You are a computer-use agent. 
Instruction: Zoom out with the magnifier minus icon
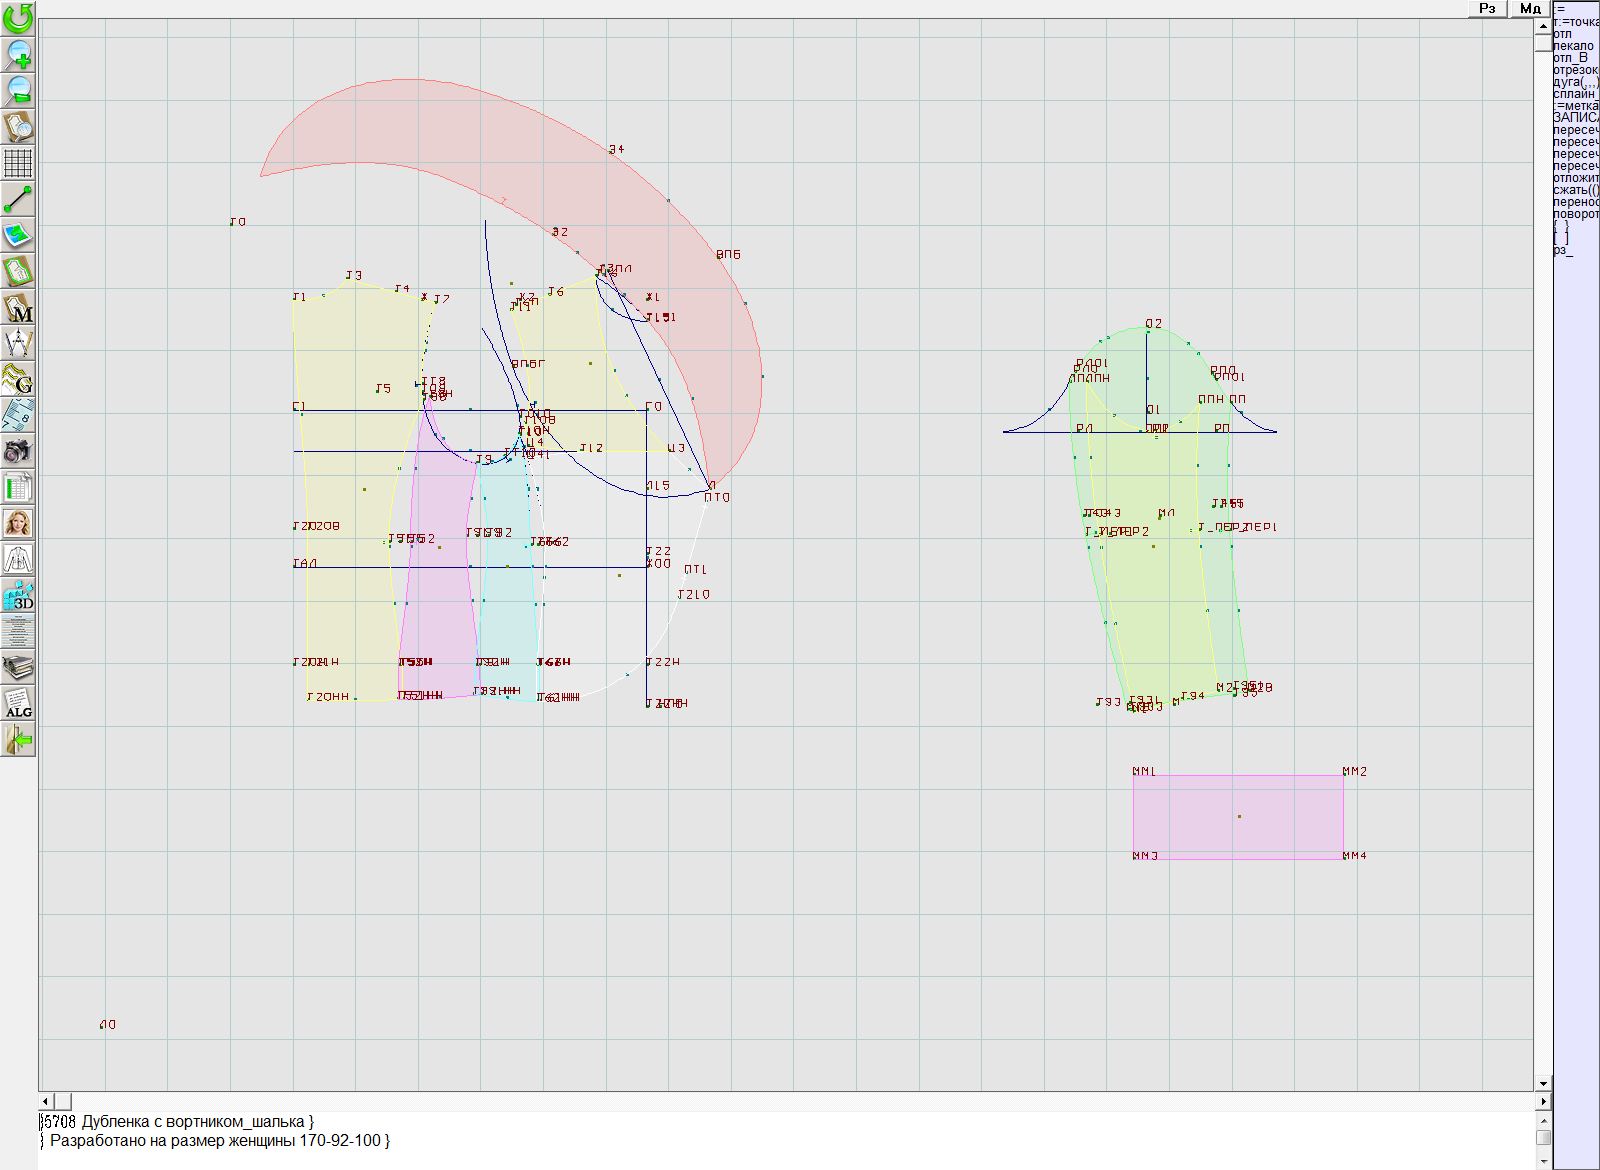(18, 90)
